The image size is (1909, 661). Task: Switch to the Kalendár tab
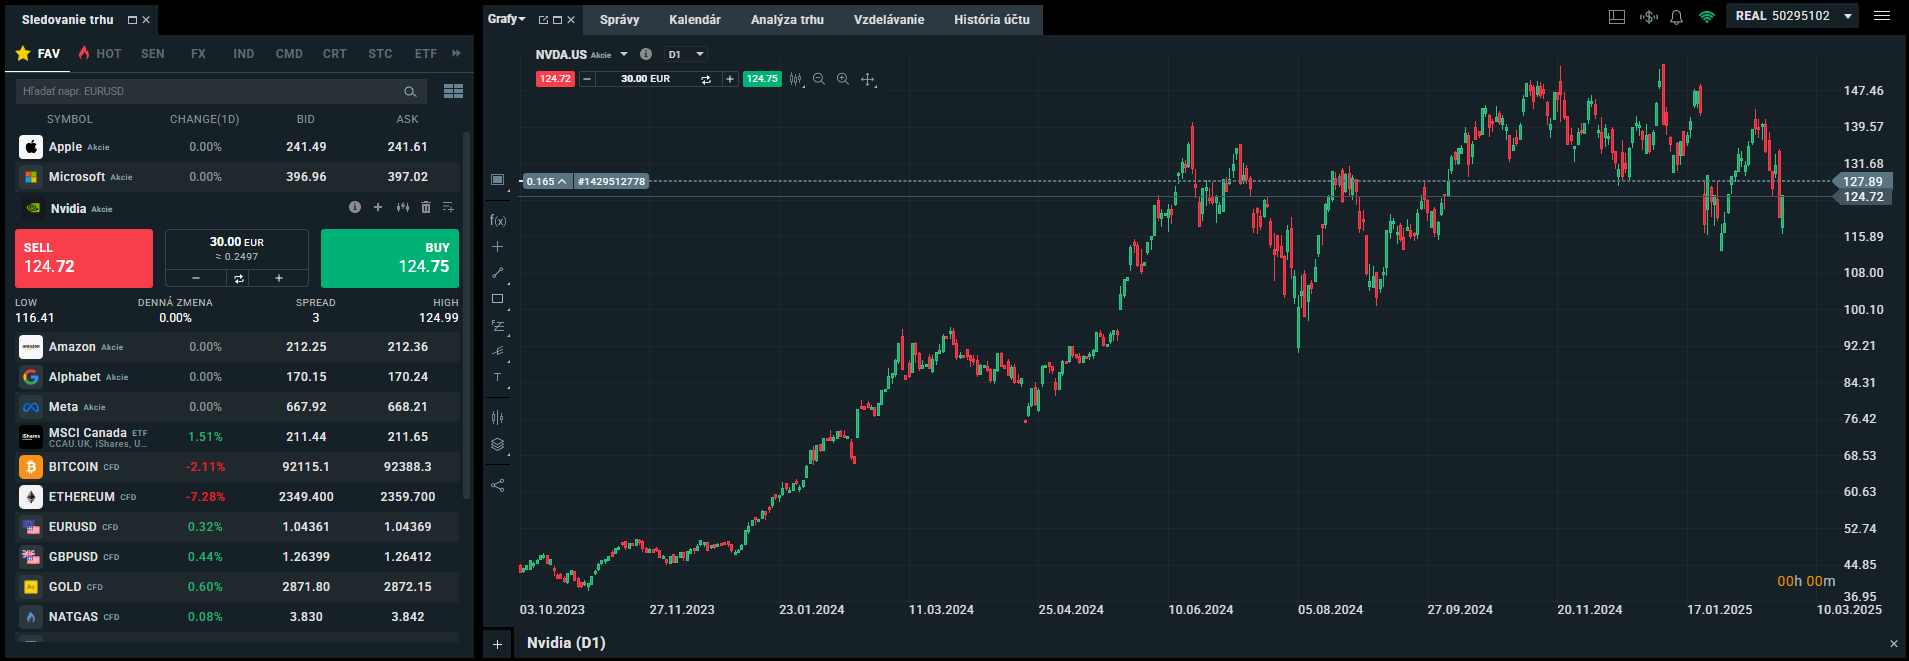694,20
